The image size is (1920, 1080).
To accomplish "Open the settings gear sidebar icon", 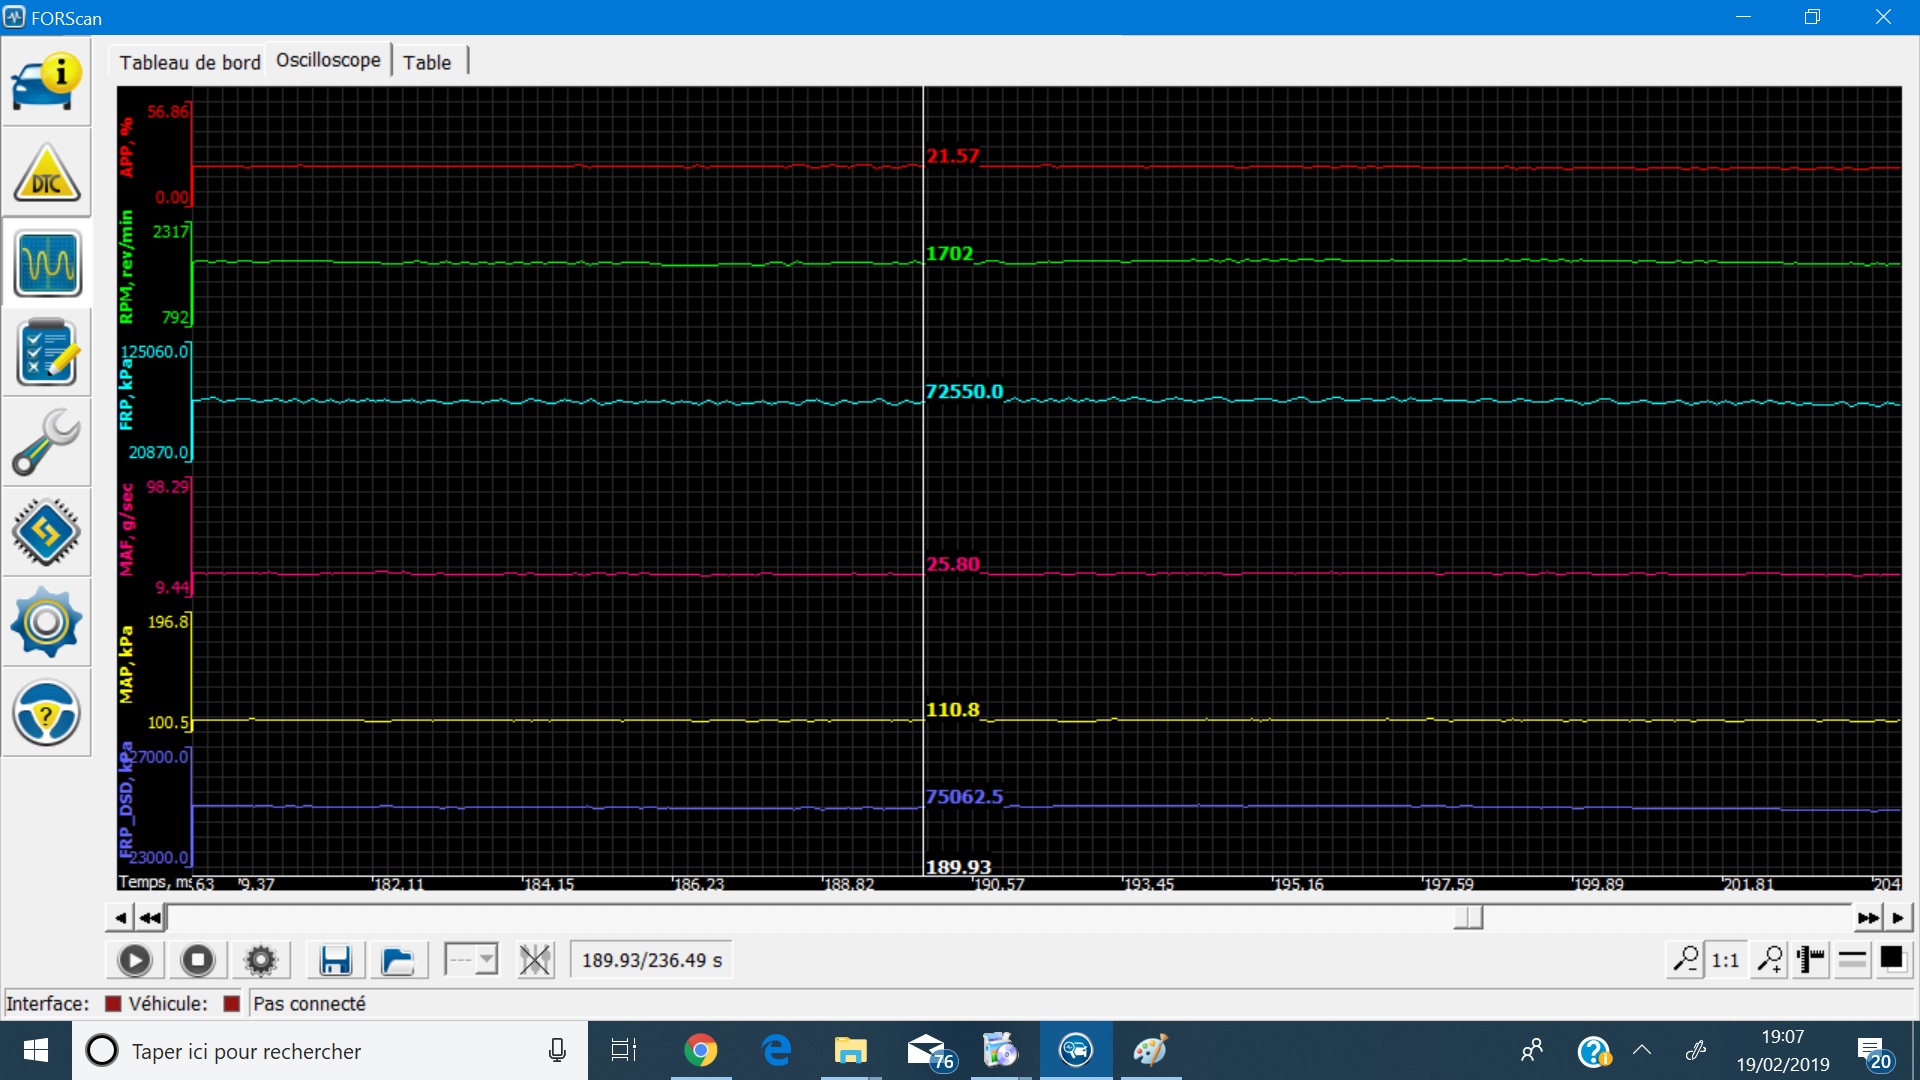I will [46, 622].
